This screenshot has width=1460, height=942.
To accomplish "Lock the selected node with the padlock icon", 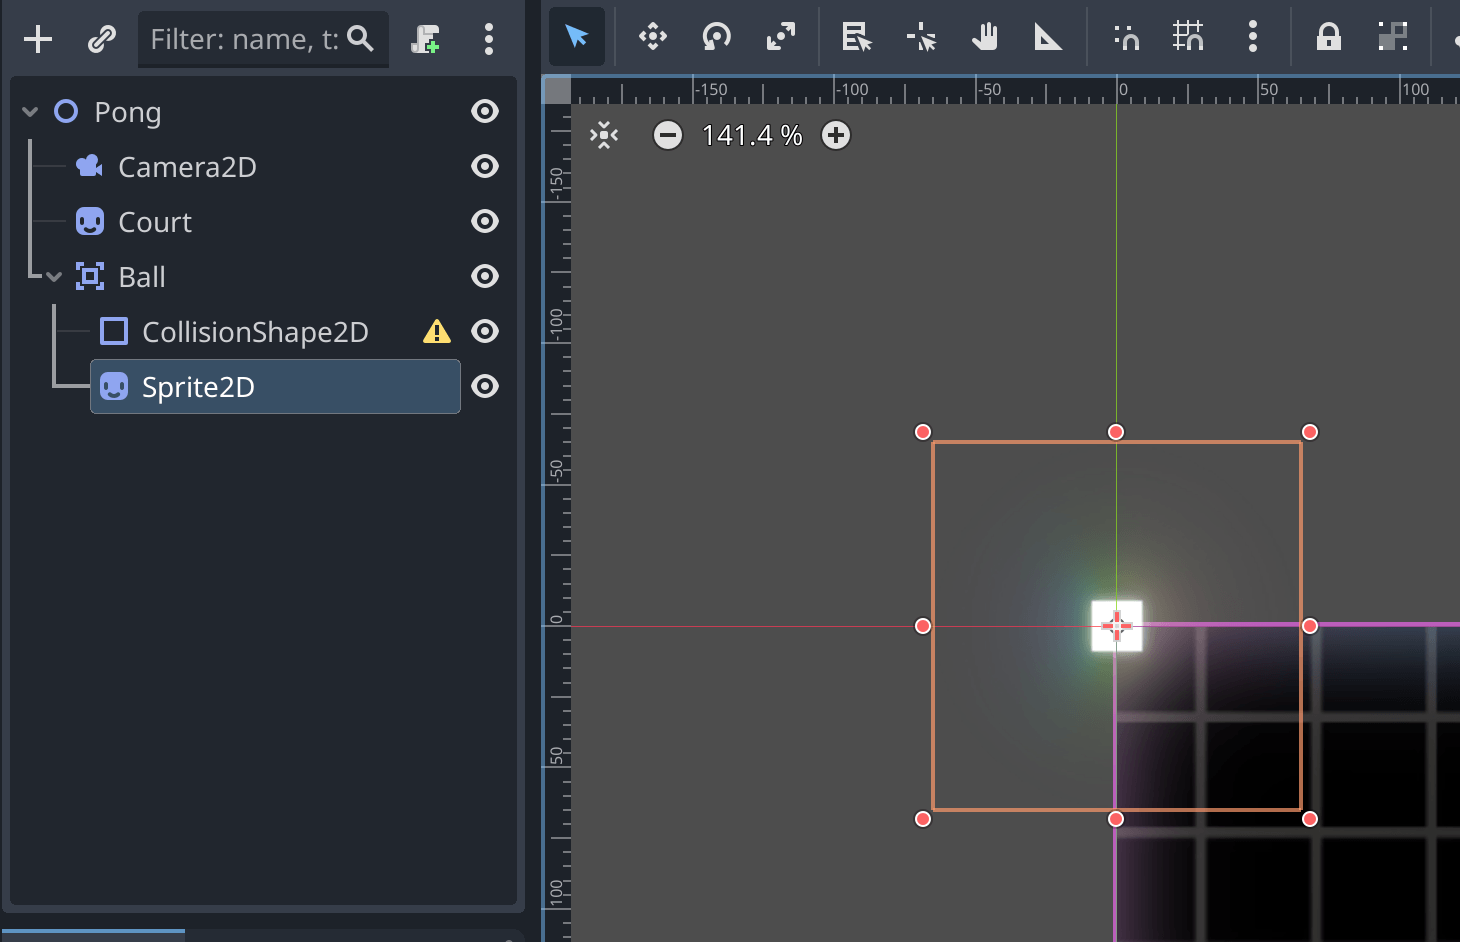I will pos(1328,37).
